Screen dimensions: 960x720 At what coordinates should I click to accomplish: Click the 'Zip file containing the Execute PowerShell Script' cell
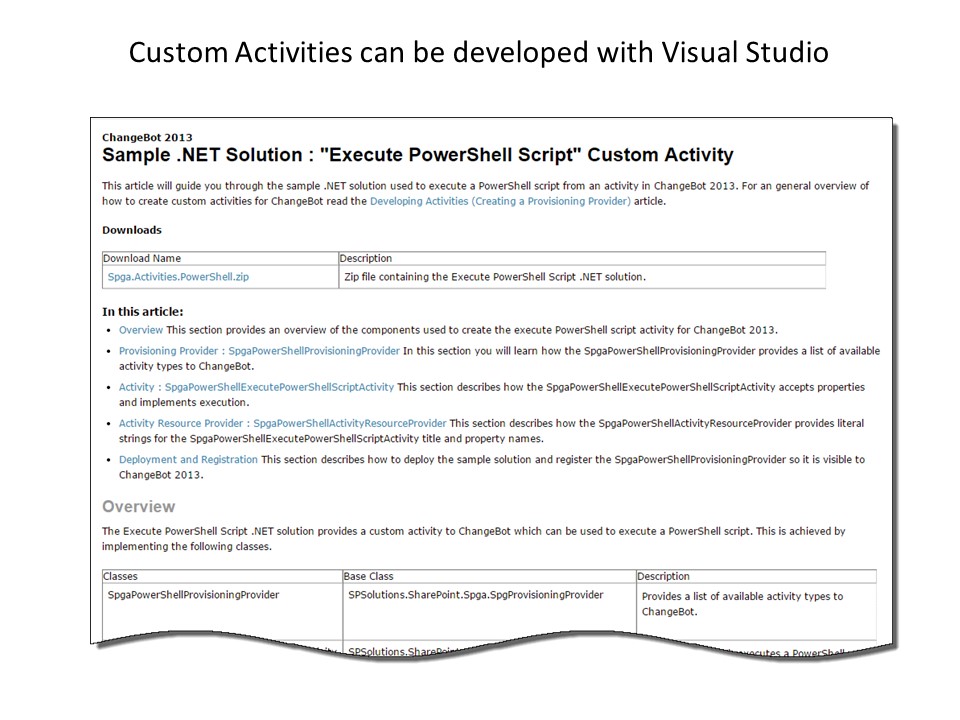582,277
